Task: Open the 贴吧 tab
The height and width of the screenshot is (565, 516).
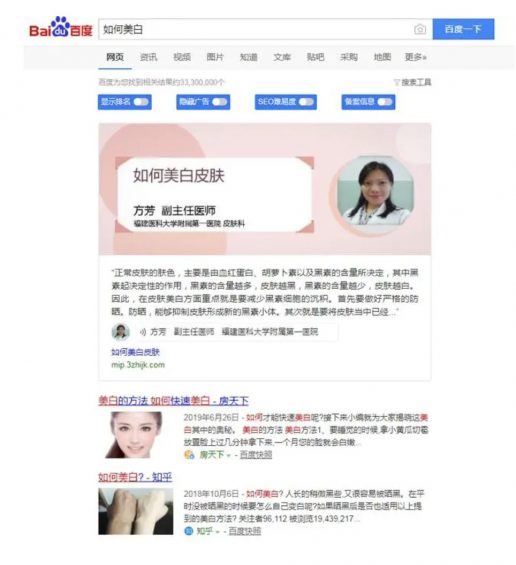Action: (x=316, y=57)
